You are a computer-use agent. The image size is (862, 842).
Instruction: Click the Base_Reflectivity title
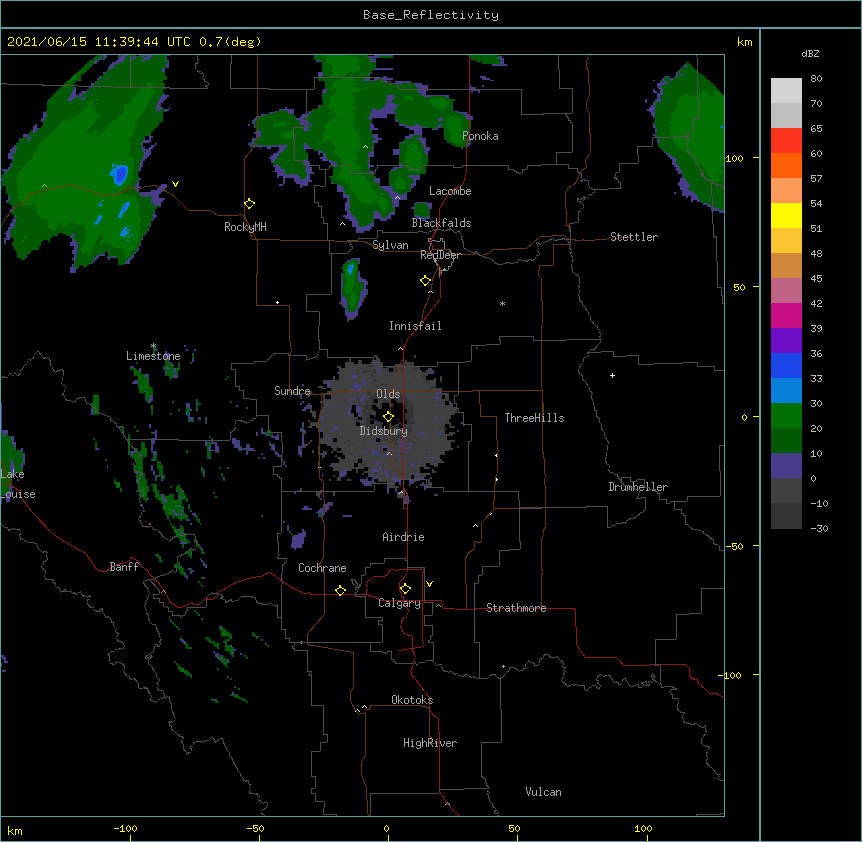(x=431, y=15)
